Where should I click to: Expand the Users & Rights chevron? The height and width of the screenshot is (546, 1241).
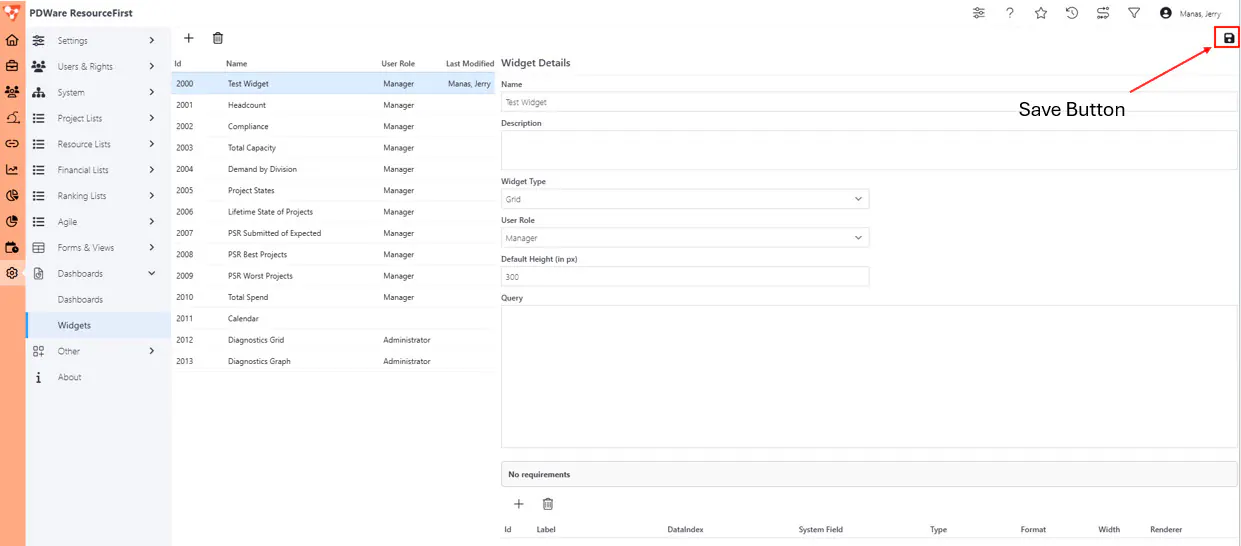pos(151,66)
